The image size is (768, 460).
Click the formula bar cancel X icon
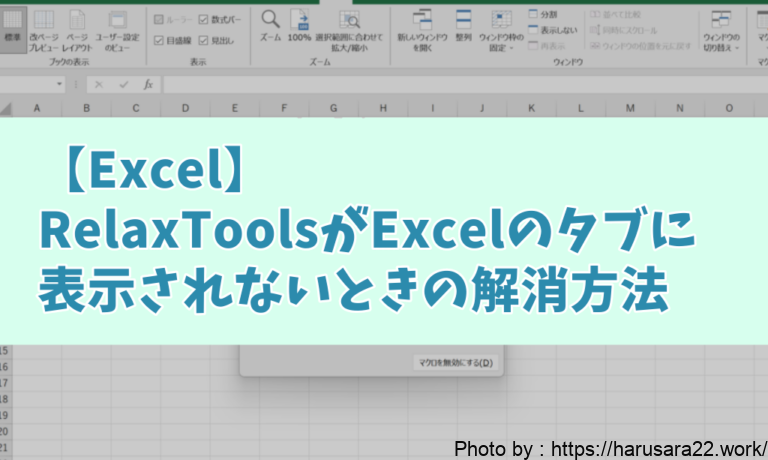pyautogui.click(x=99, y=85)
